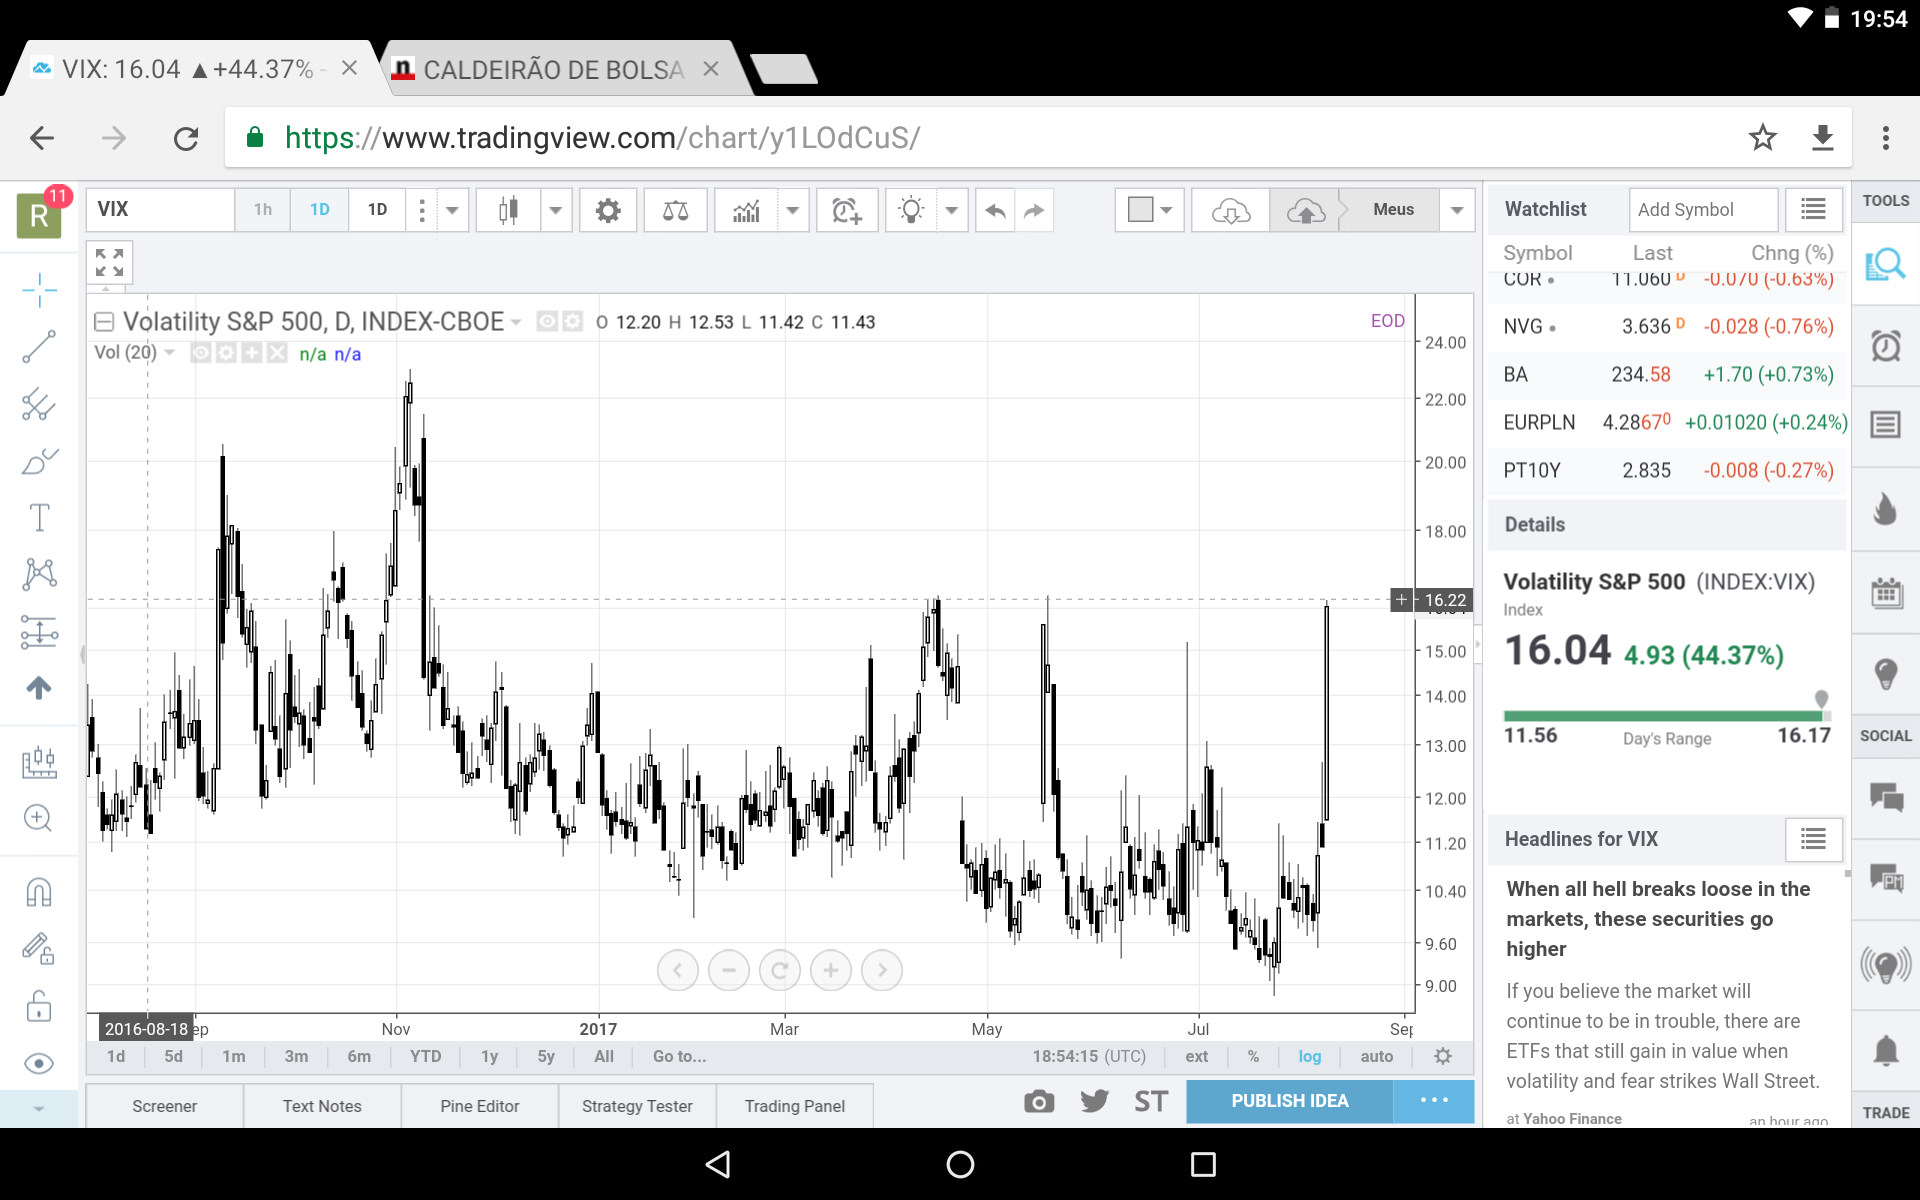Screen dimensions: 1920x1200
Task: Select the text annotation tool
Action: click(x=39, y=518)
